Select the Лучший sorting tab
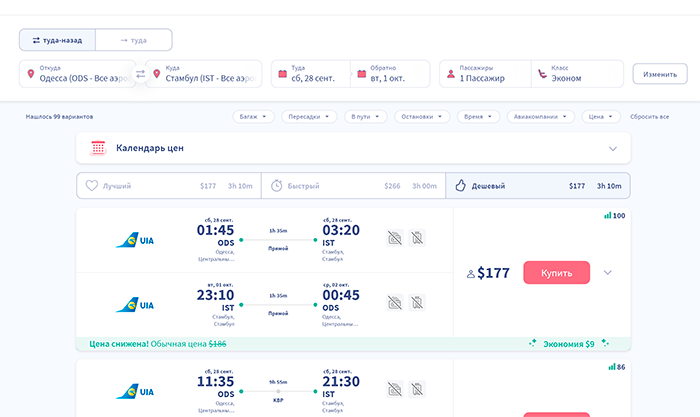Viewport: 700px width, 417px height. tap(168, 186)
